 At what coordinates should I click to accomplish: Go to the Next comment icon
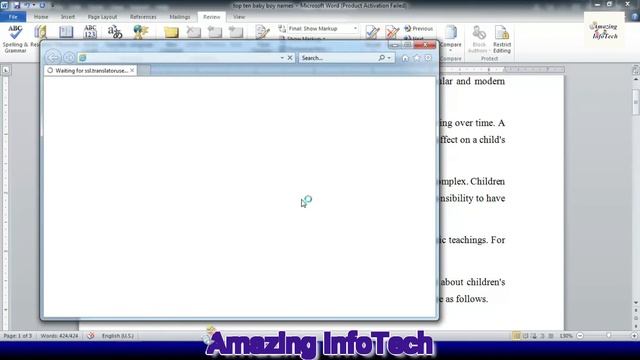pos(236,32)
